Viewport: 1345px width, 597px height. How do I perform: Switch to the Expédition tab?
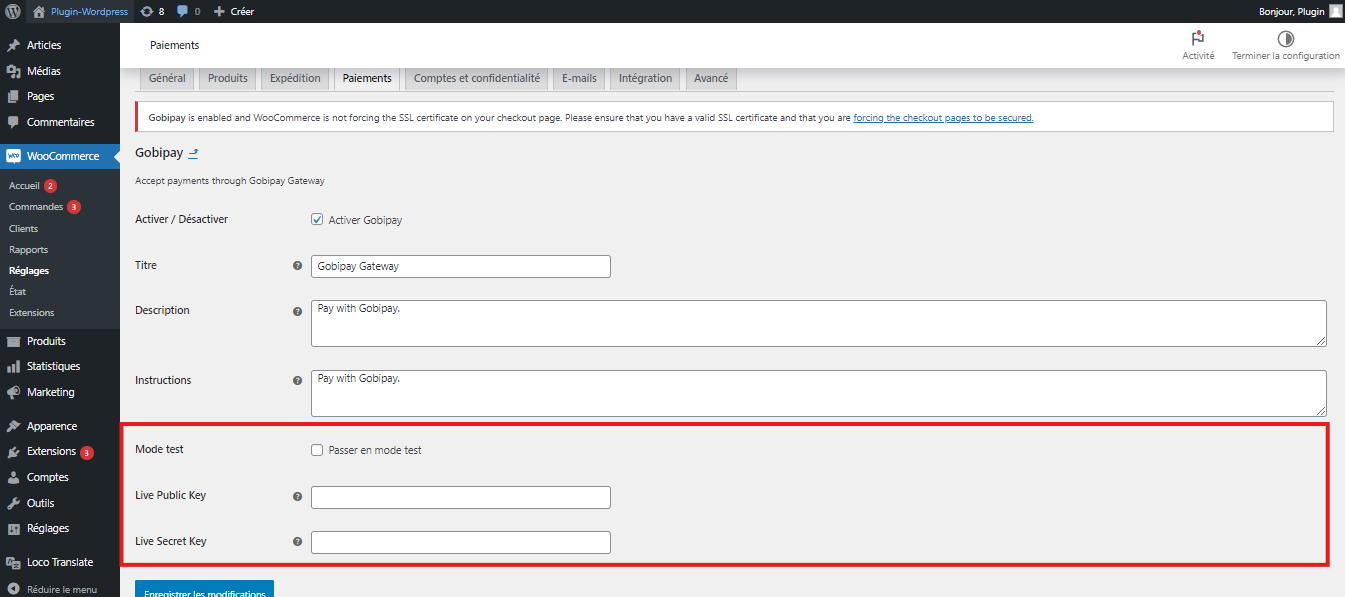[x=296, y=78]
